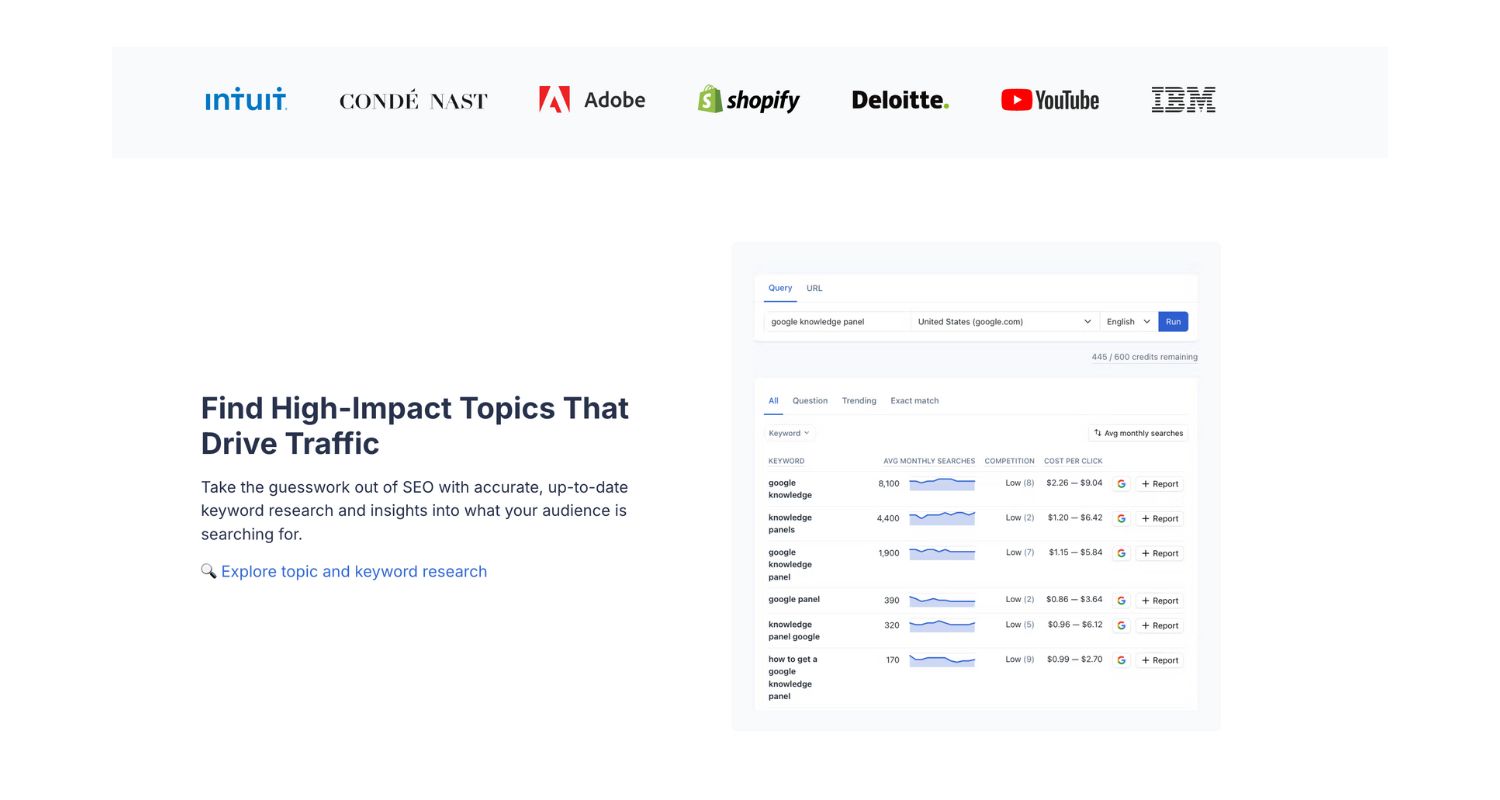Click Google icon in 'google panel' row
This screenshot has width=1500, height=800.
(1121, 601)
